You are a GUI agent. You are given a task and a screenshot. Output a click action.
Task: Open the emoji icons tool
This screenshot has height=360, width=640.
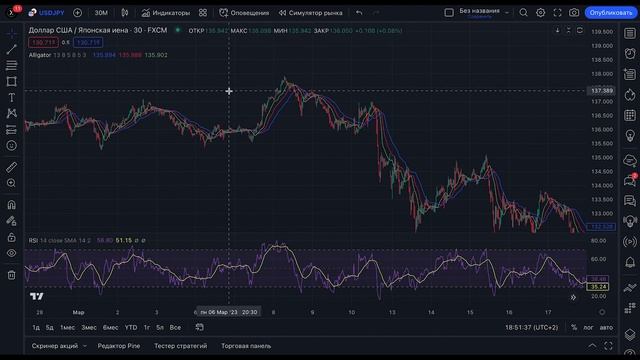point(11,145)
